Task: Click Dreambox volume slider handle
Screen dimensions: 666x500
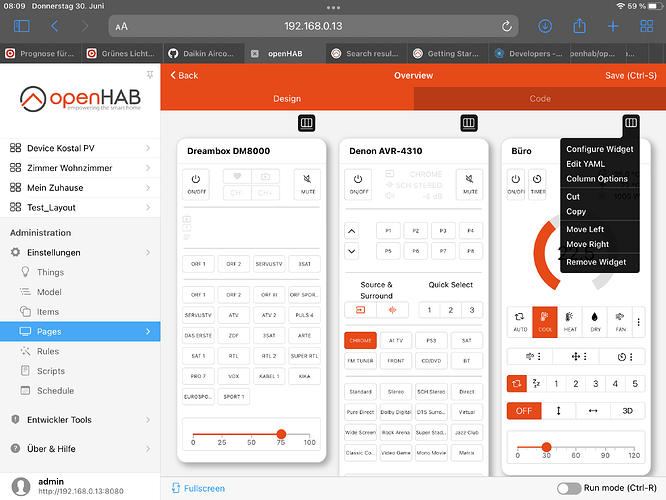Action: [281, 434]
